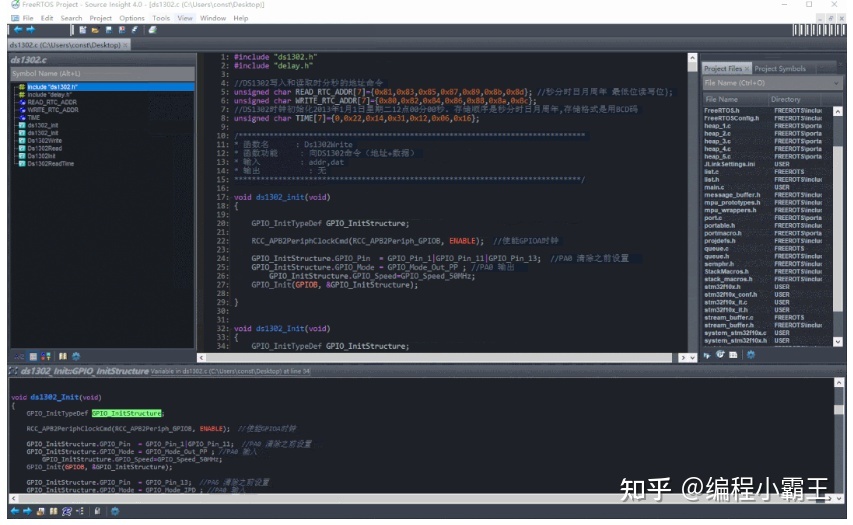
Task: Select the TIME symbol in the symbol list
Action: click(34, 118)
